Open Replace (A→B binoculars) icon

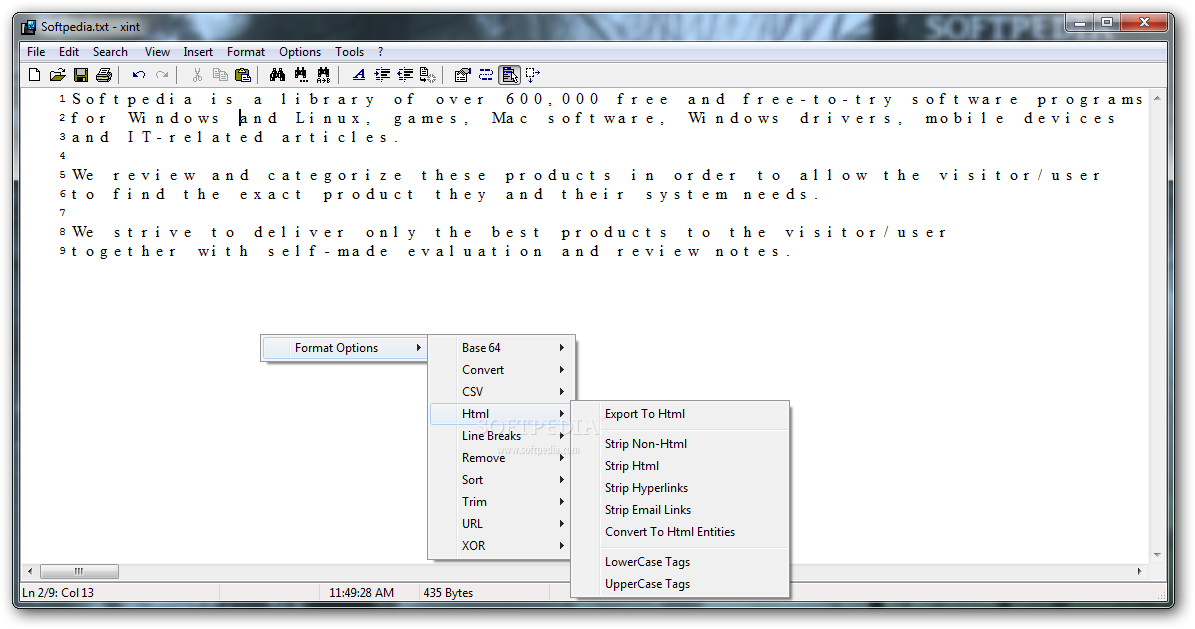click(324, 75)
